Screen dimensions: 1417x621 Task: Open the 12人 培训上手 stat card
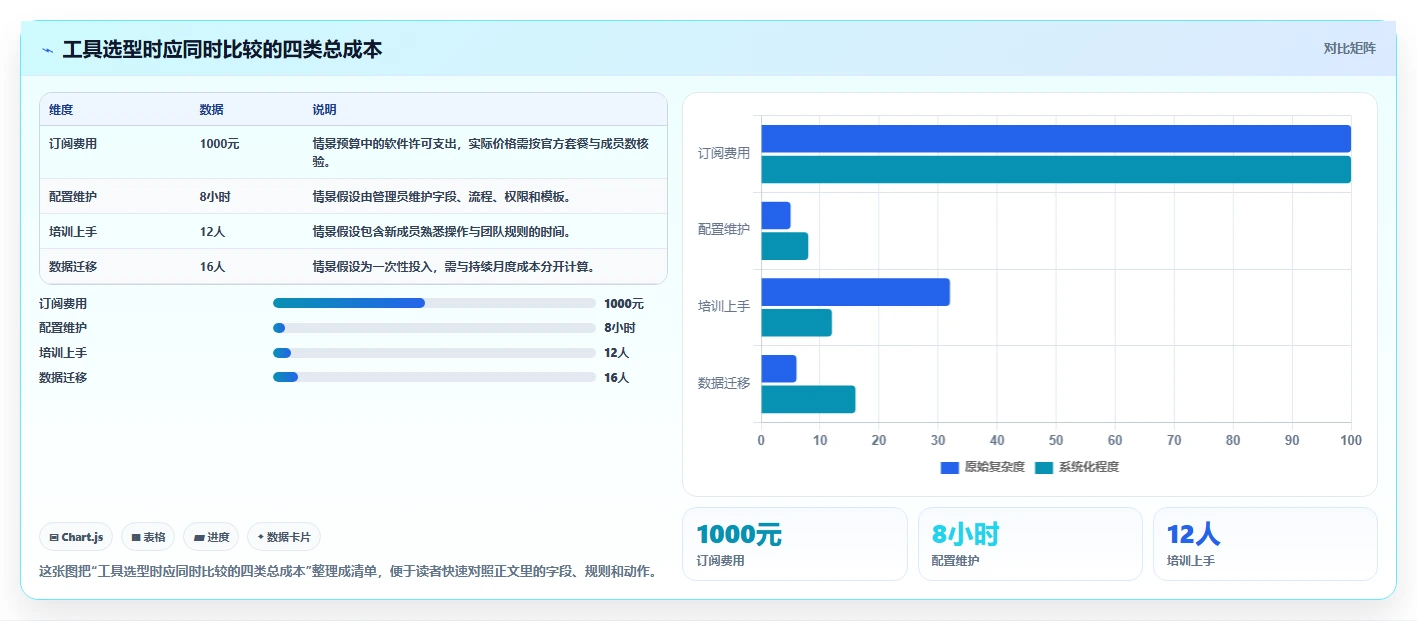(1265, 544)
